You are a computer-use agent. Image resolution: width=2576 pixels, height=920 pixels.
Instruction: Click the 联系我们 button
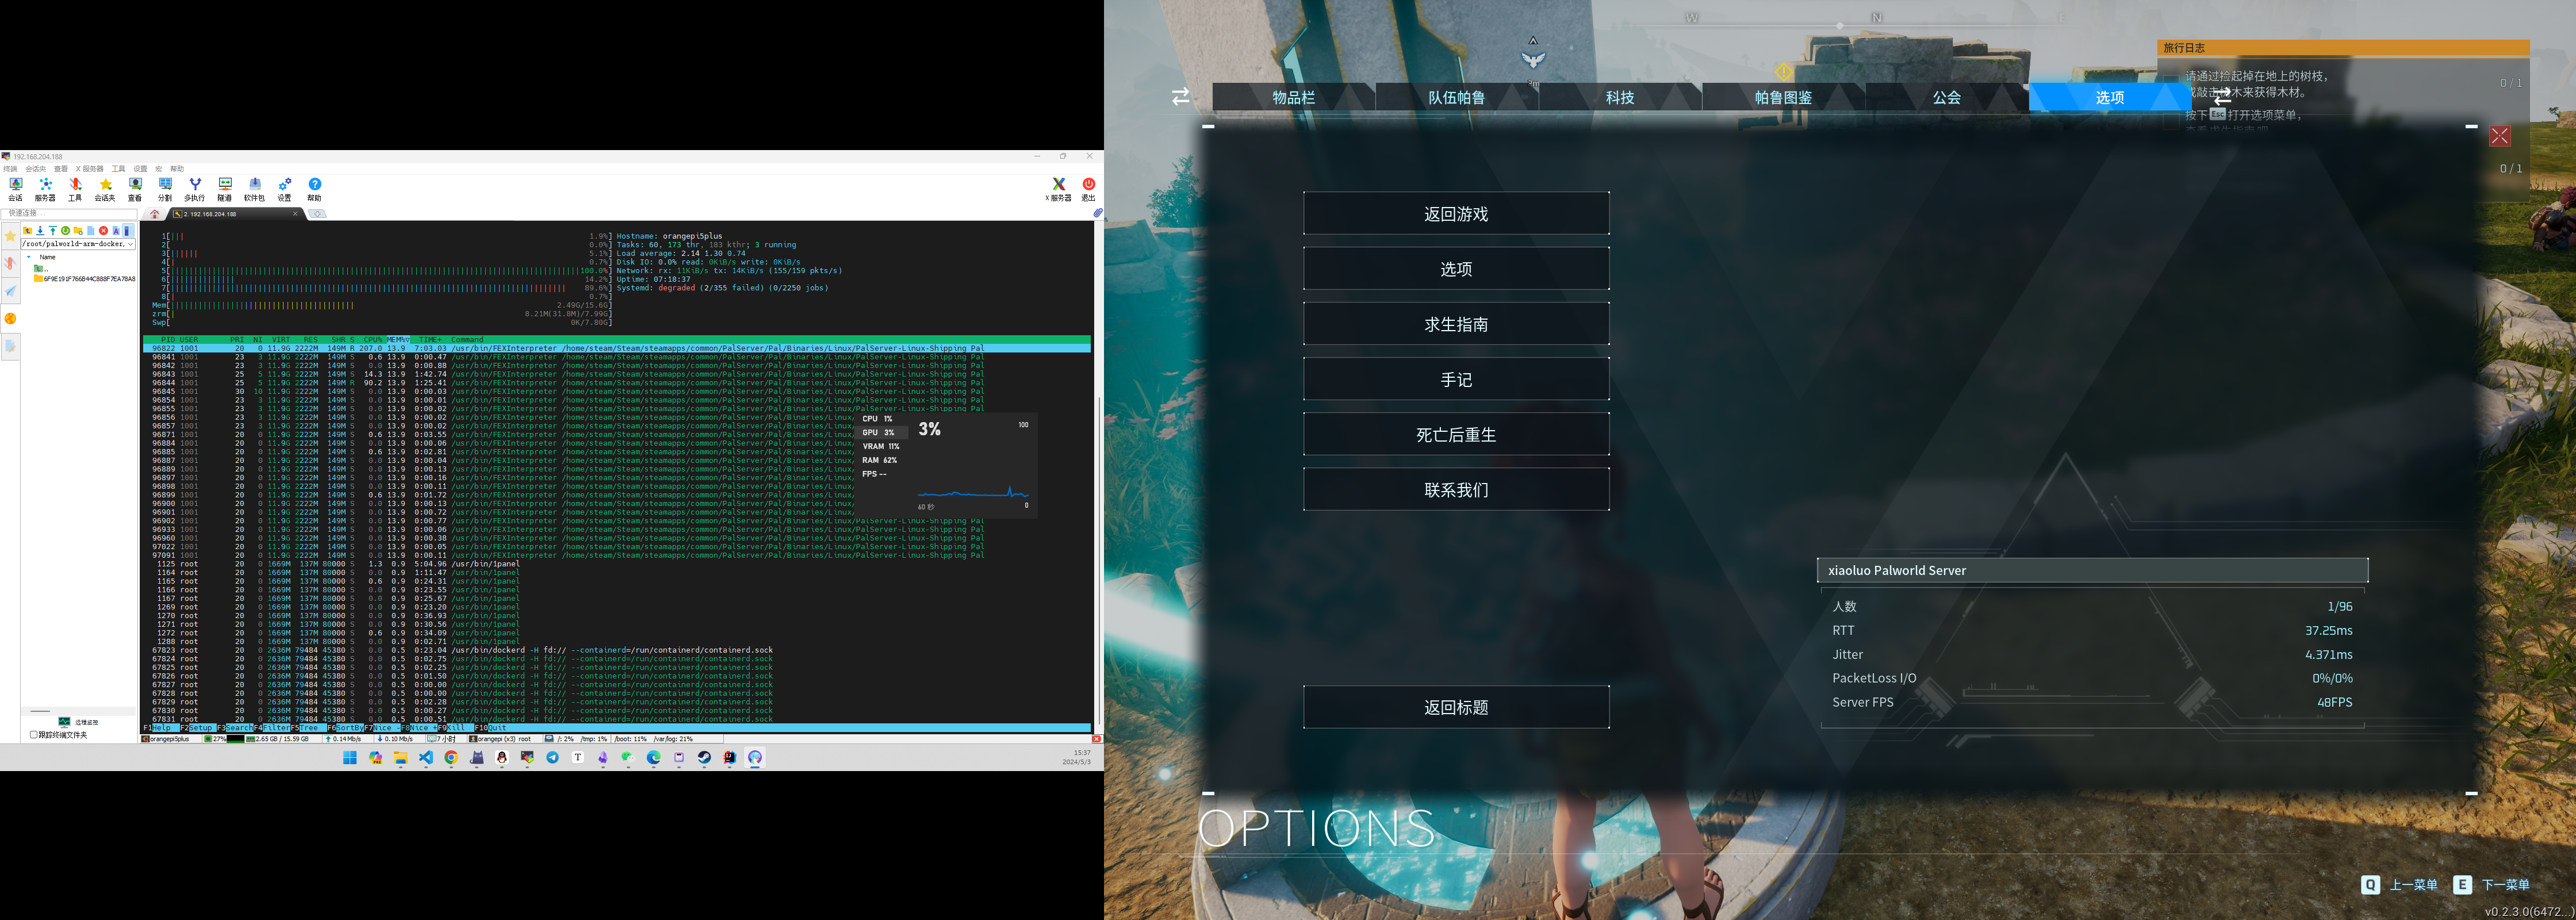coord(1456,490)
